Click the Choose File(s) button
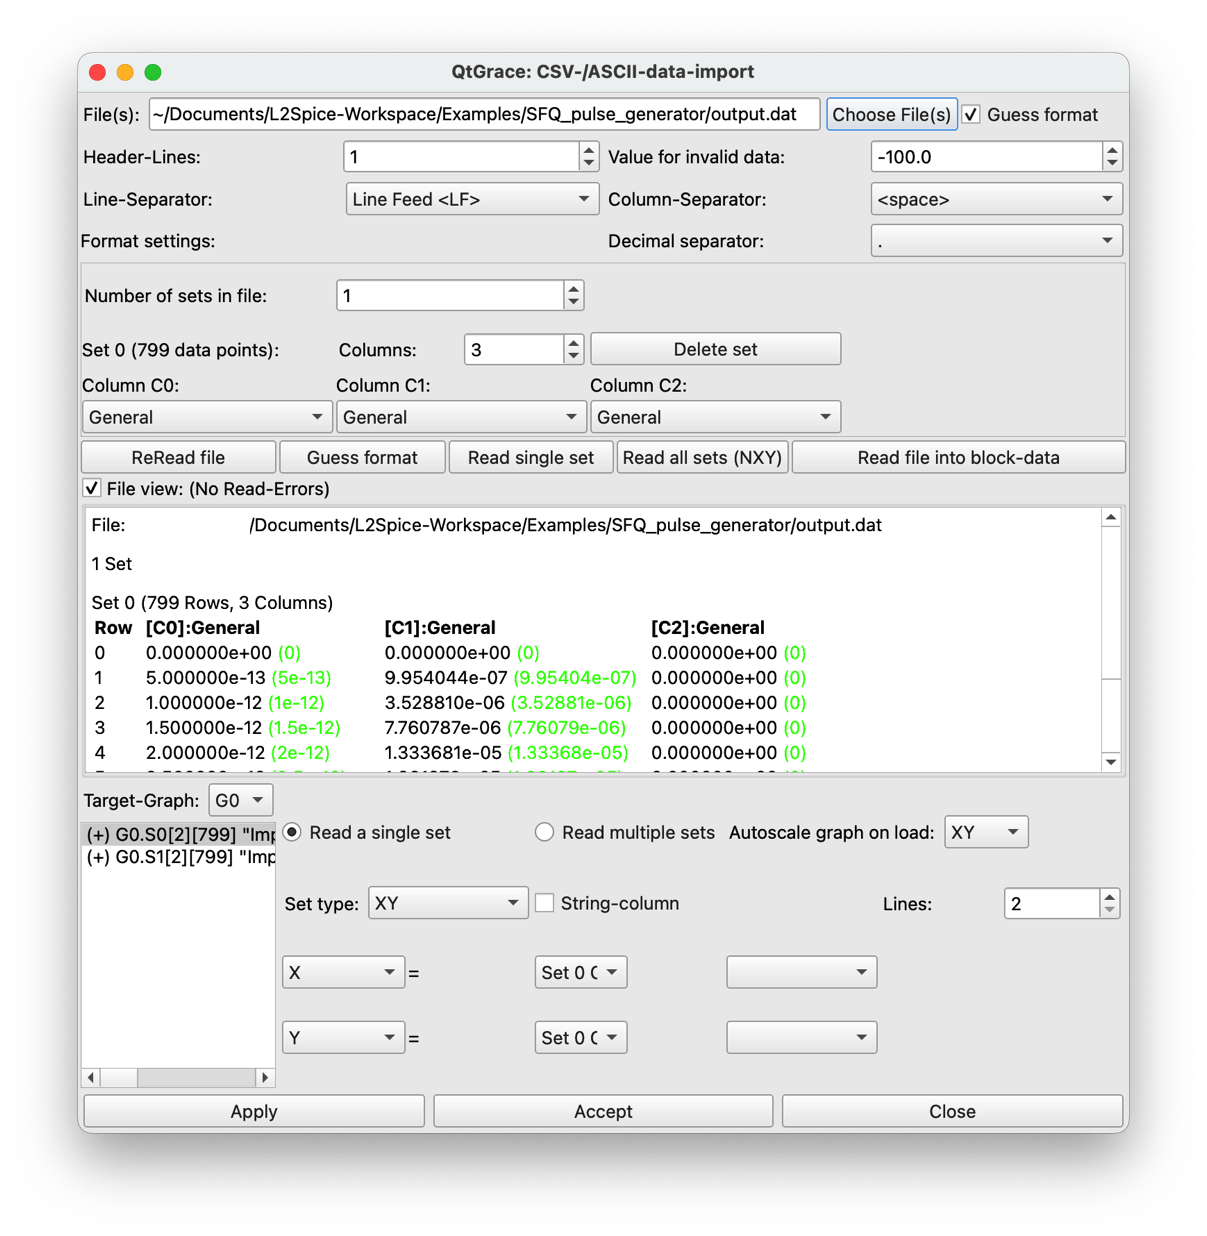The height and width of the screenshot is (1236, 1207). [891, 115]
